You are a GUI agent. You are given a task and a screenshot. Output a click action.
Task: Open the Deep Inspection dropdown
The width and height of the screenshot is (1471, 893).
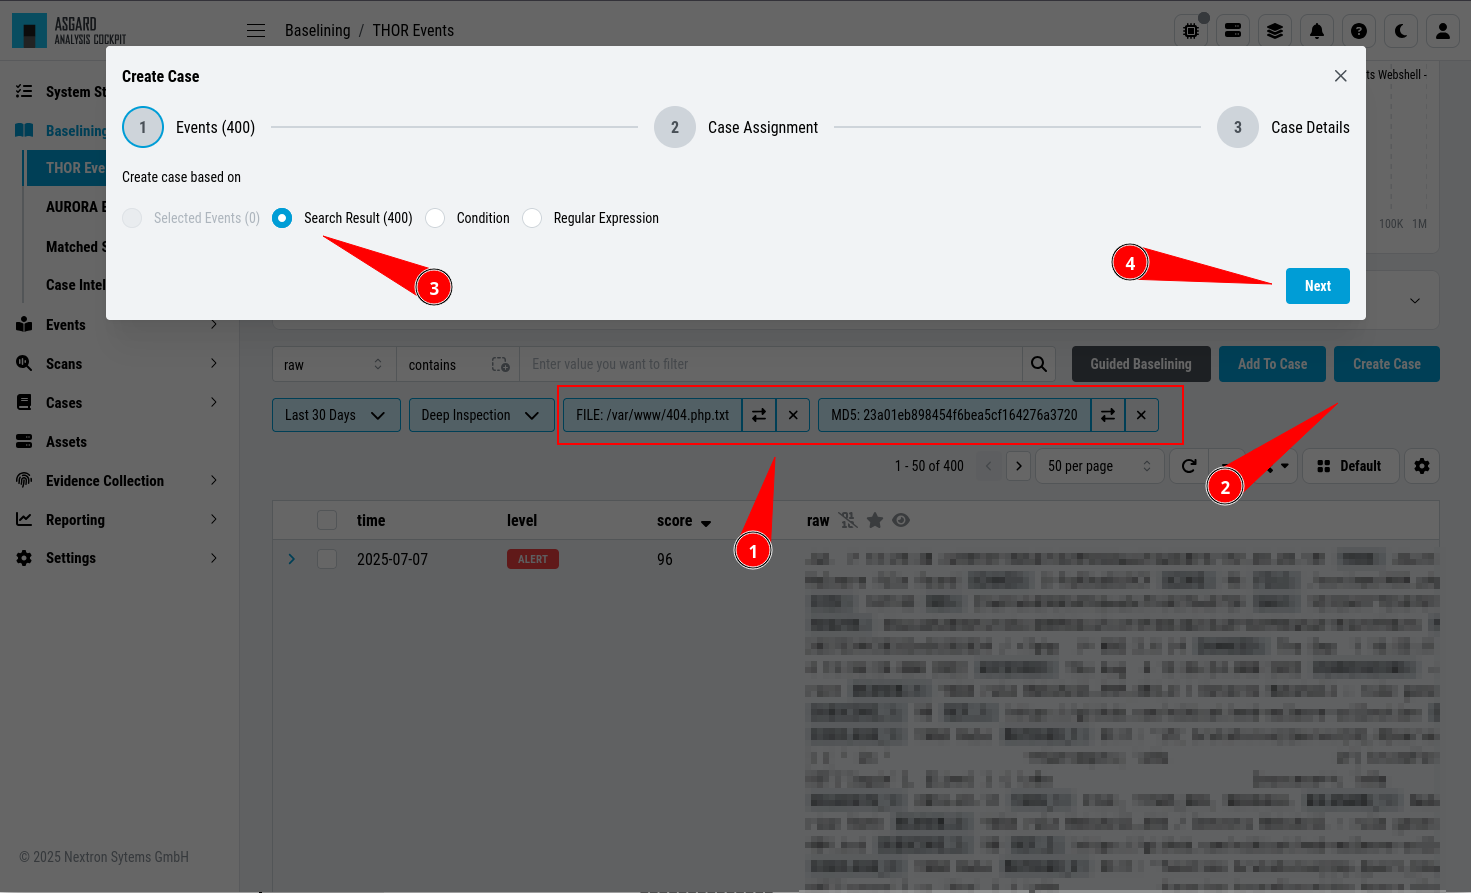point(481,415)
